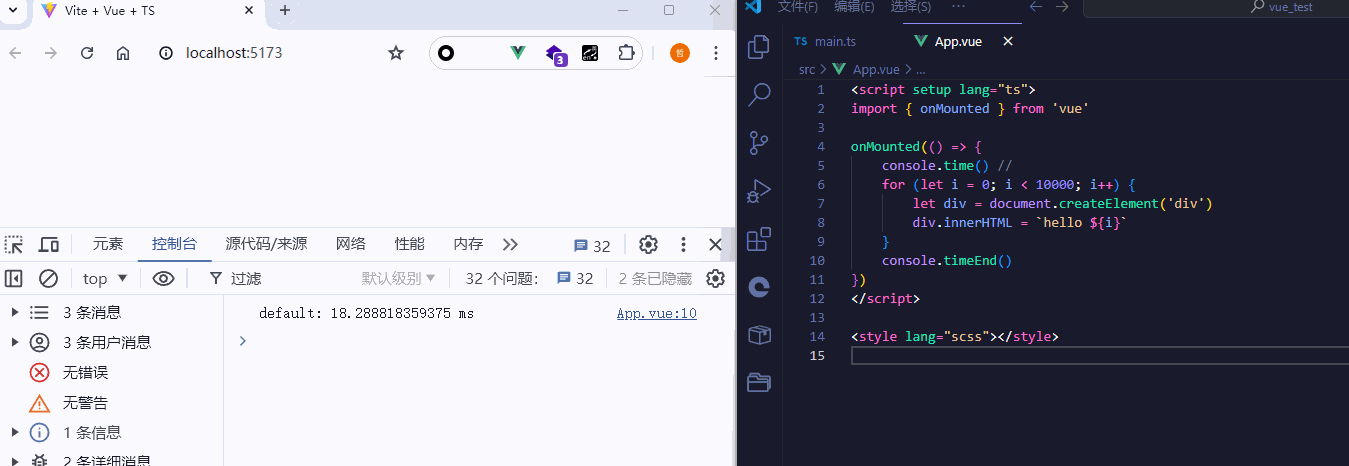Screen dimensions: 1349x466
Task: Click the 32 issues counter in tab bar
Action: (x=592, y=245)
